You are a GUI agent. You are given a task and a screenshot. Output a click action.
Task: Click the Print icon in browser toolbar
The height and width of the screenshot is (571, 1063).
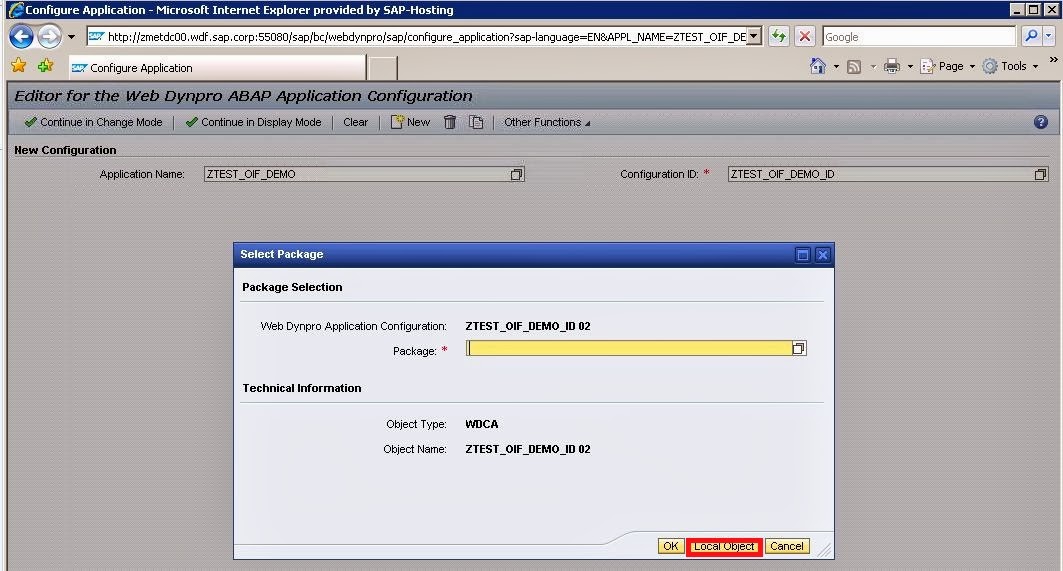pos(892,66)
